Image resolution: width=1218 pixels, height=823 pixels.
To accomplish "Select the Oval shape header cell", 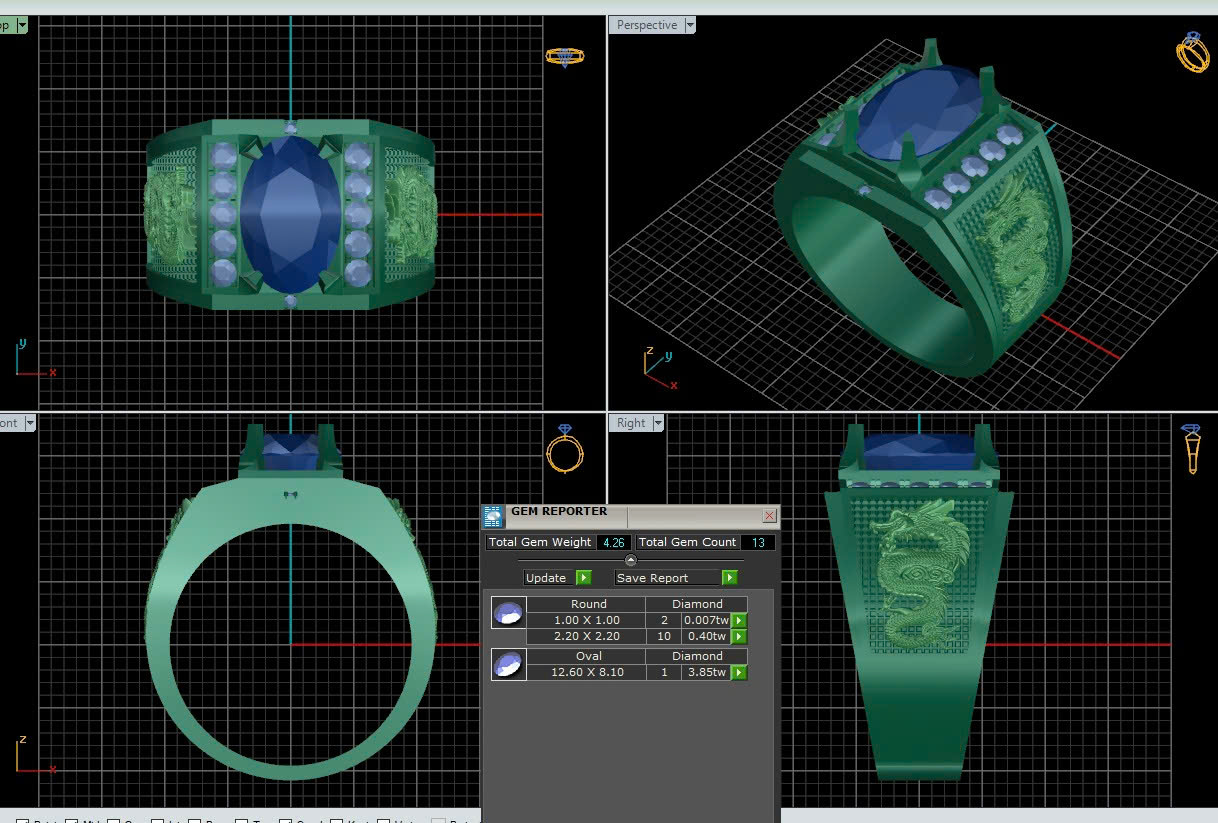I will pyautogui.click(x=588, y=656).
